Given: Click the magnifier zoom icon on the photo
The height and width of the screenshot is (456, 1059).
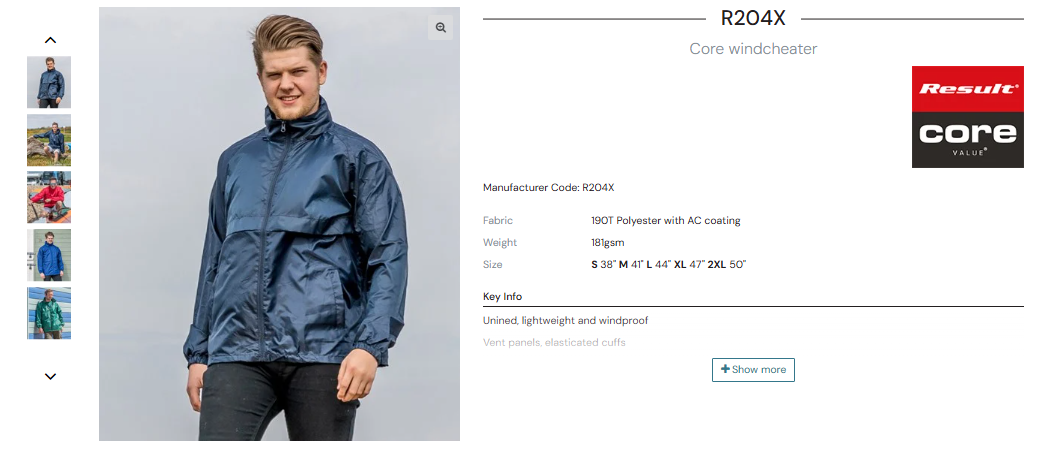Looking at the screenshot, I should pyautogui.click(x=440, y=28).
